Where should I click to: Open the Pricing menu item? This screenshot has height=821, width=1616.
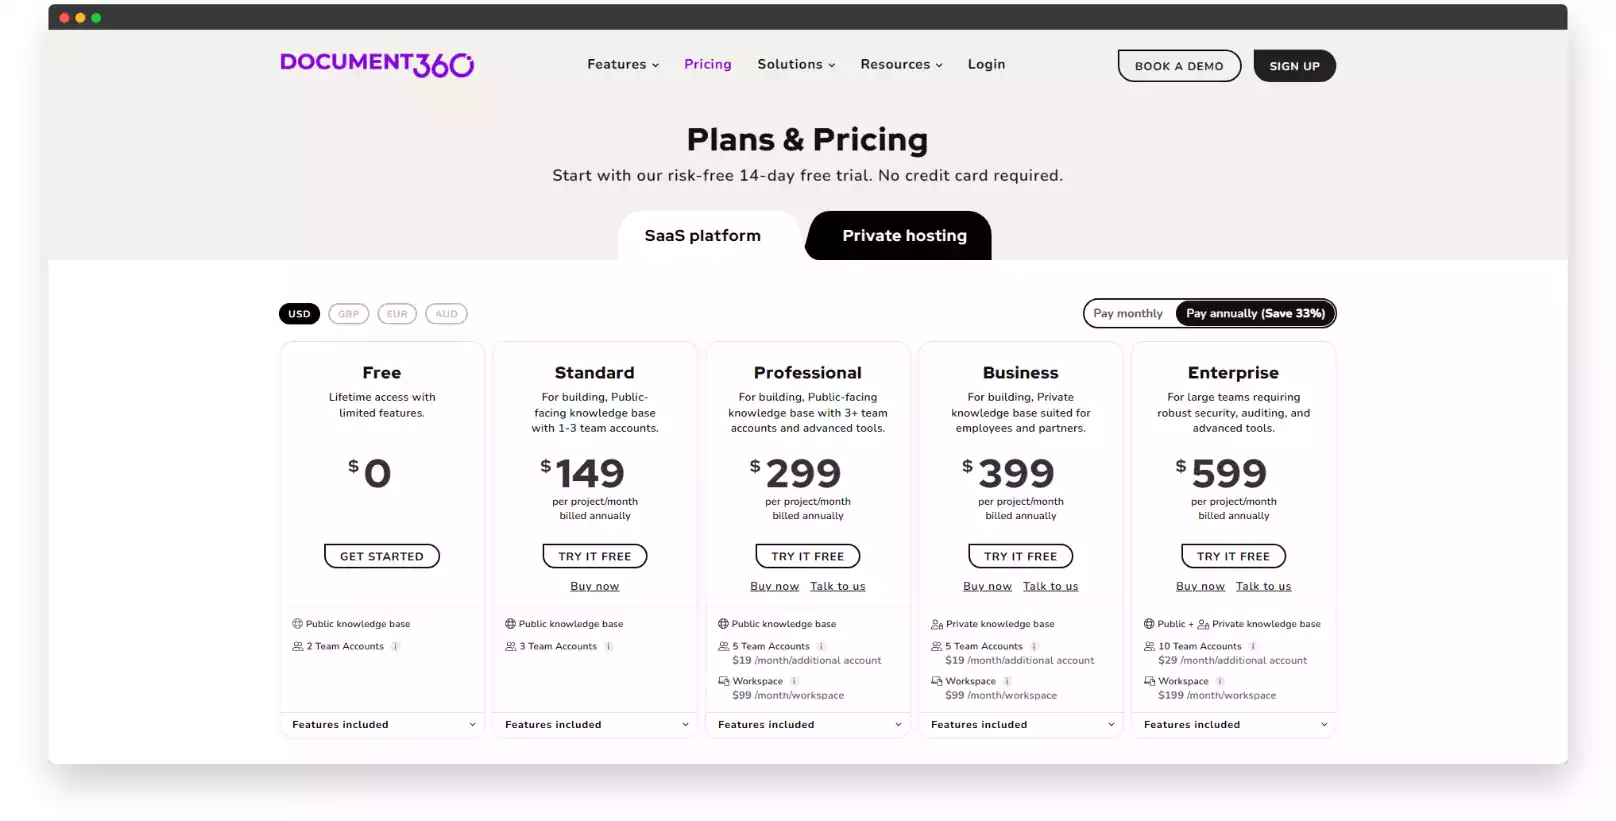[707, 63]
